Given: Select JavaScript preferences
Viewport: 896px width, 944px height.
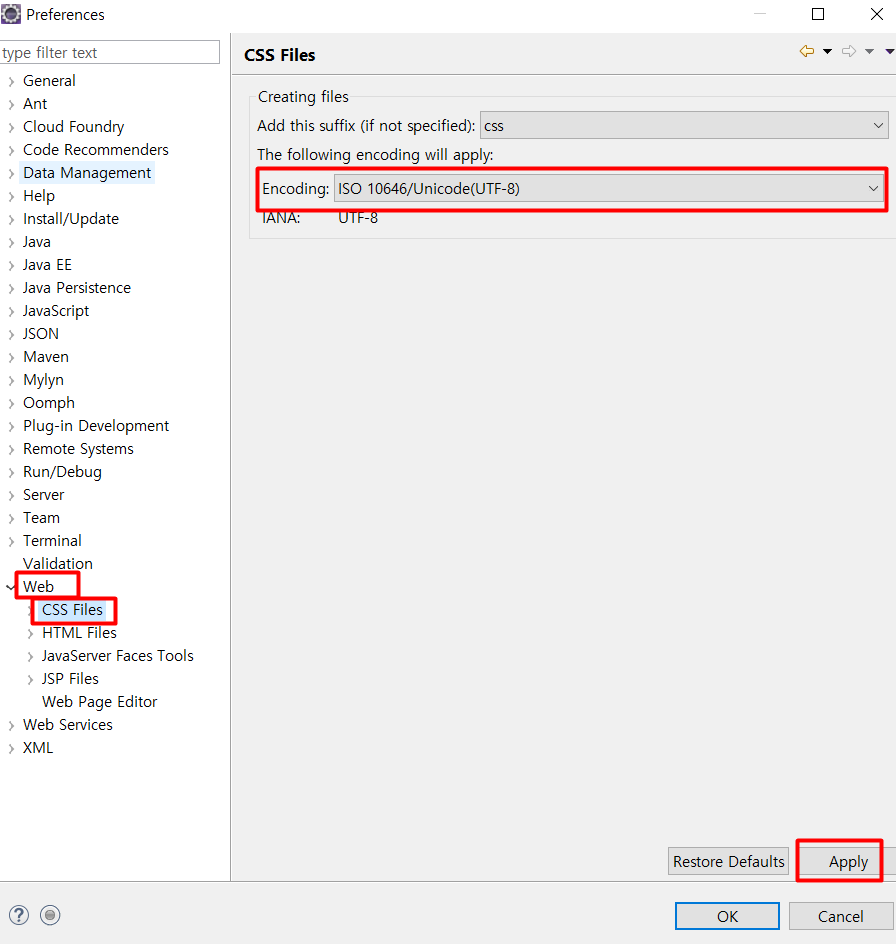Looking at the screenshot, I should coord(56,311).
